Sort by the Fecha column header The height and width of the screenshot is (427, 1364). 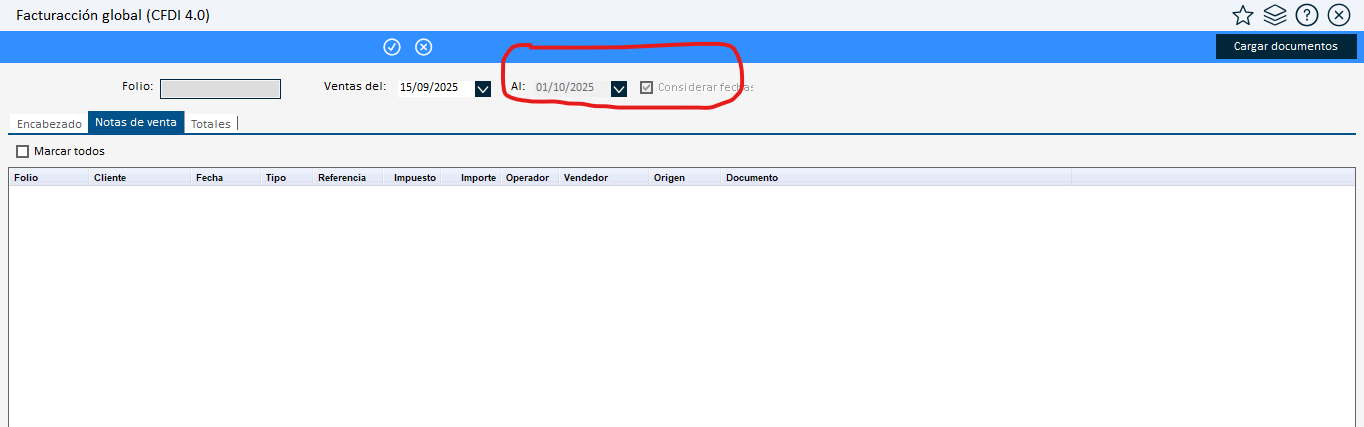coord(209,178)
